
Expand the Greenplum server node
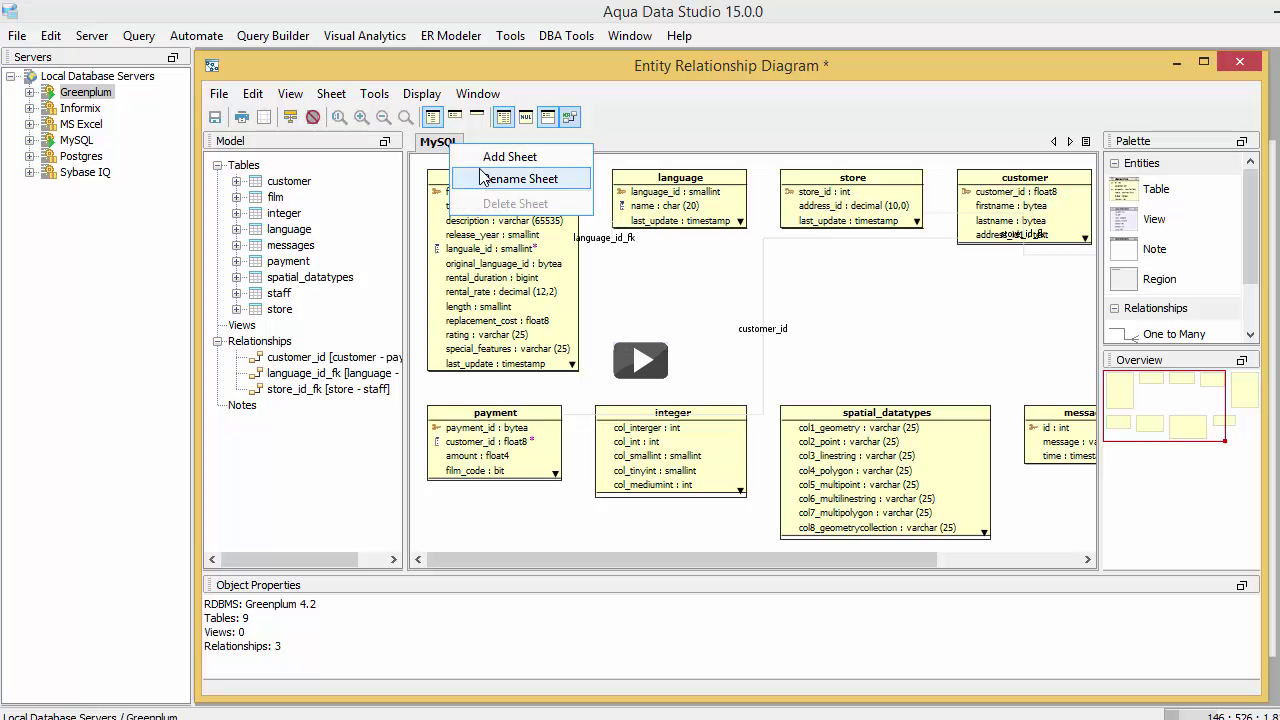[29, 92]
